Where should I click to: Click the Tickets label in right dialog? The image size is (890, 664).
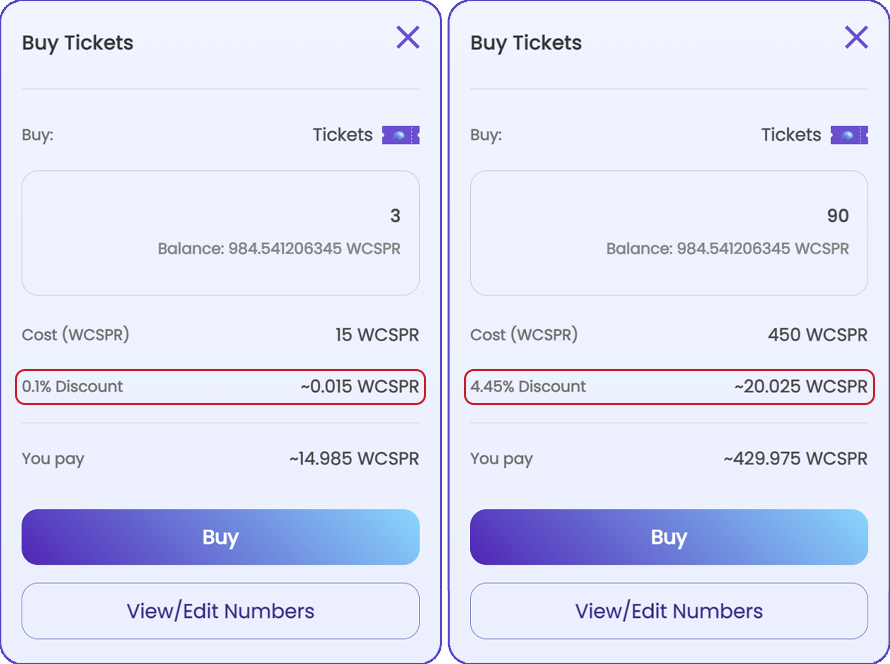(791, 135)
